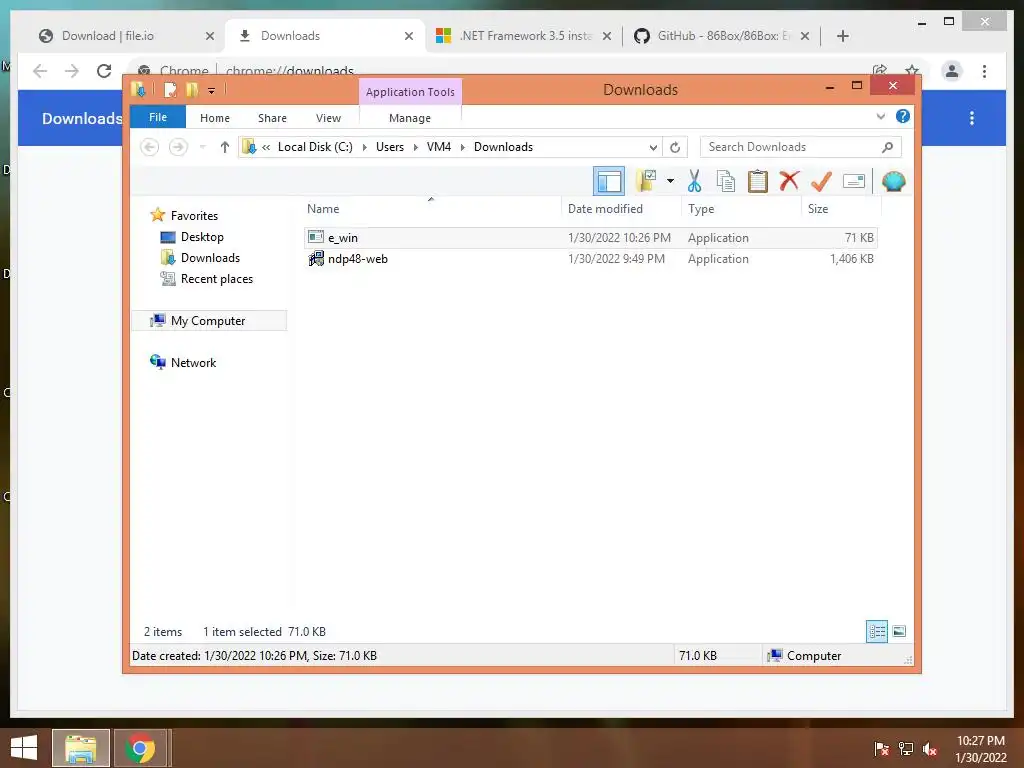Image resolution: width=1024 pixels, height=768 pixels.
Task: Reload the Chrome page
Action: [104, 71]
